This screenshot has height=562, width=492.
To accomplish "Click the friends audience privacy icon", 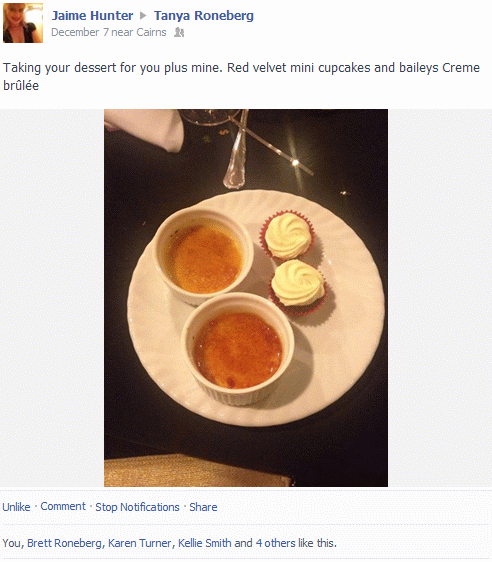I will pyautogui.click(x=179, y=33).
